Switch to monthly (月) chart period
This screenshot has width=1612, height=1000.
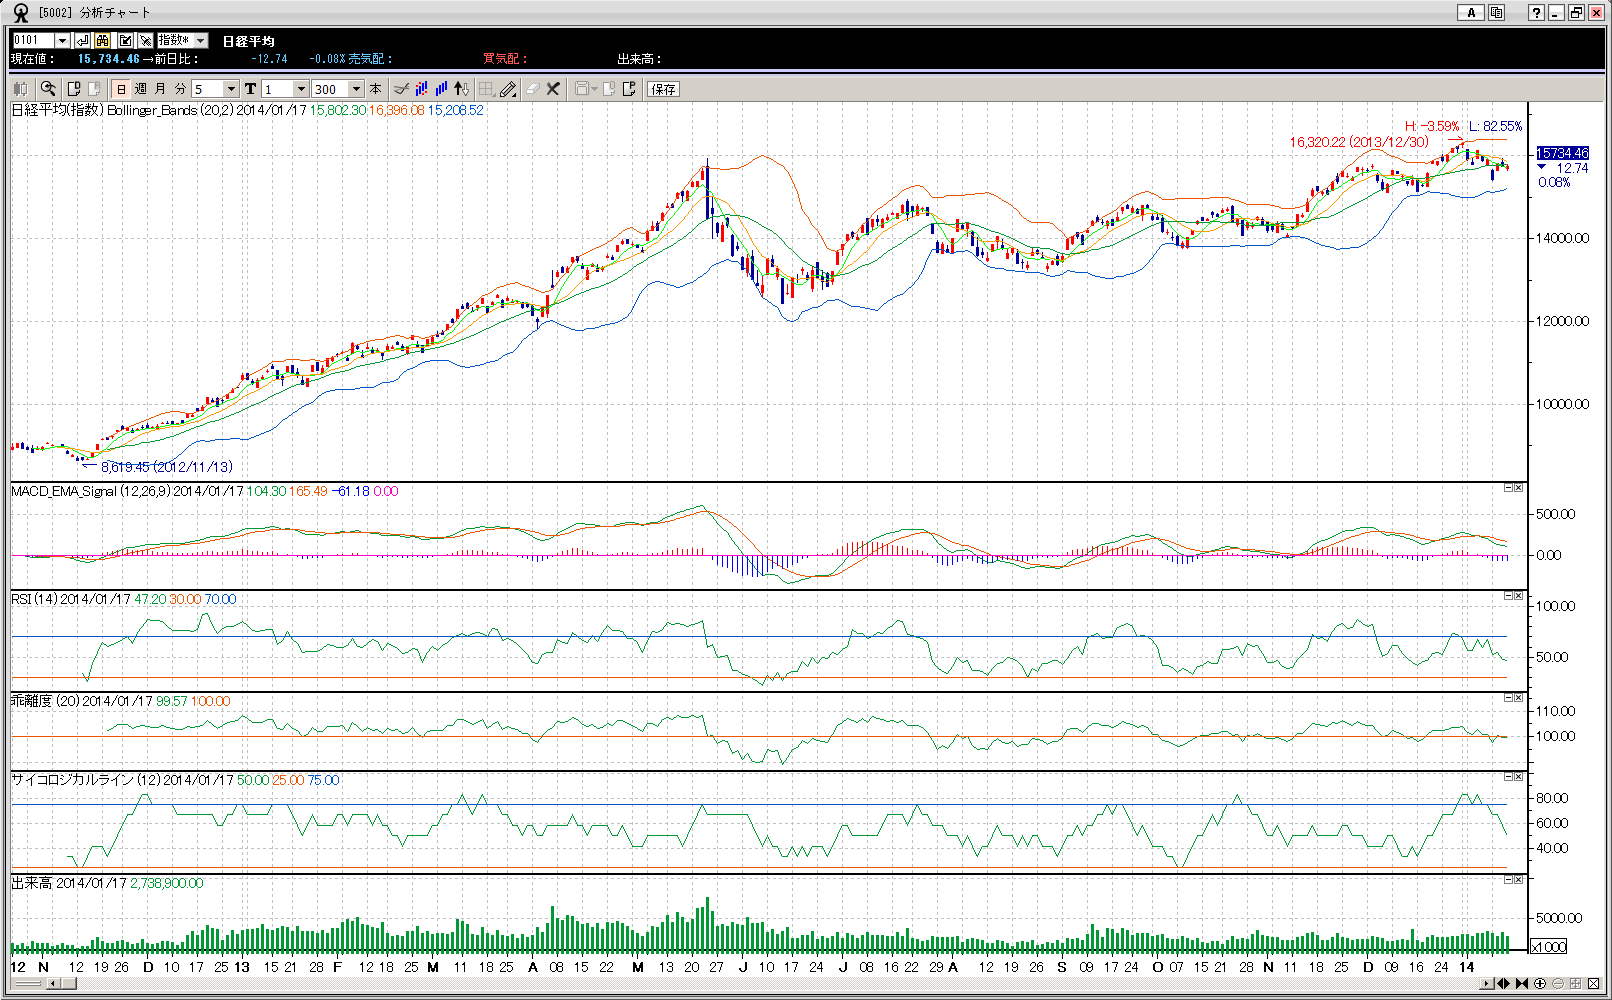160,89
